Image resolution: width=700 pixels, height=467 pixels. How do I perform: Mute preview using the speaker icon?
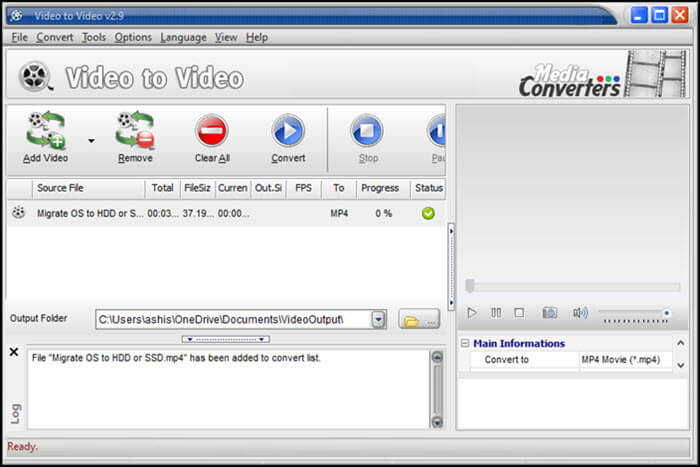pyautogui.click(x=580, y=313)
